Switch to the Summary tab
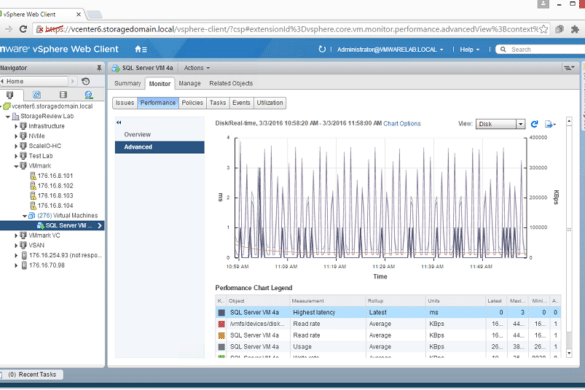Viewport: 585px width, 390px height. point(128,83)
